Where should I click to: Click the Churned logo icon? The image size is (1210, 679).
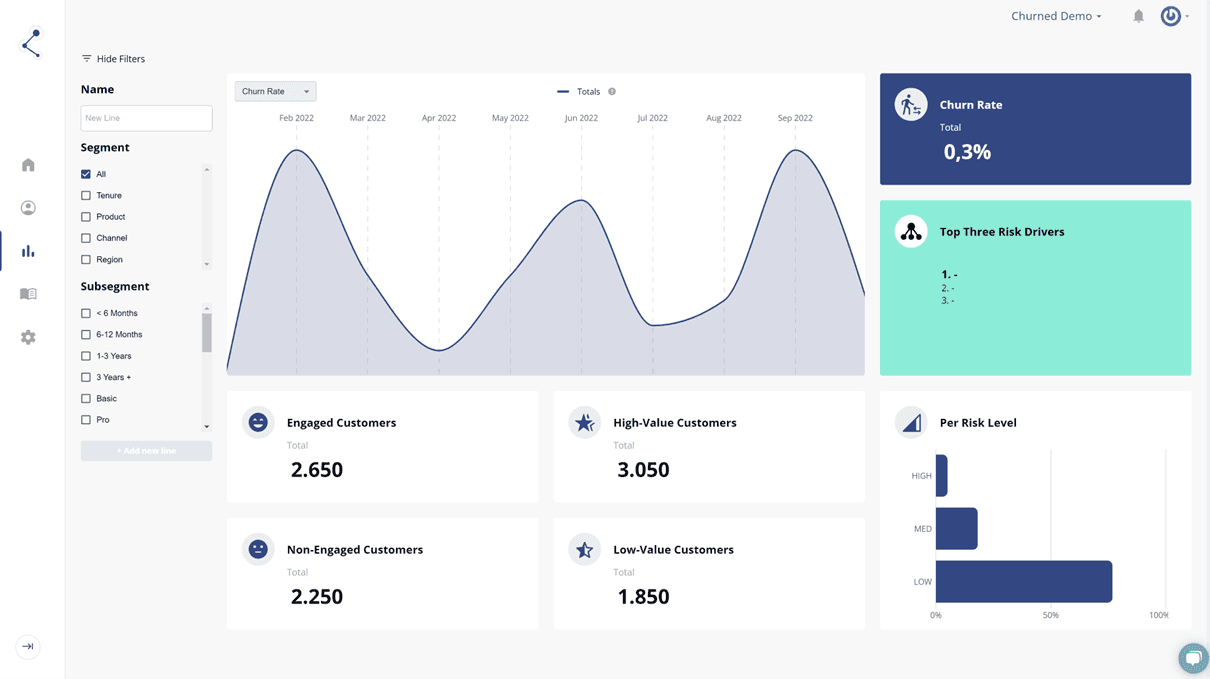coord(32,43)
